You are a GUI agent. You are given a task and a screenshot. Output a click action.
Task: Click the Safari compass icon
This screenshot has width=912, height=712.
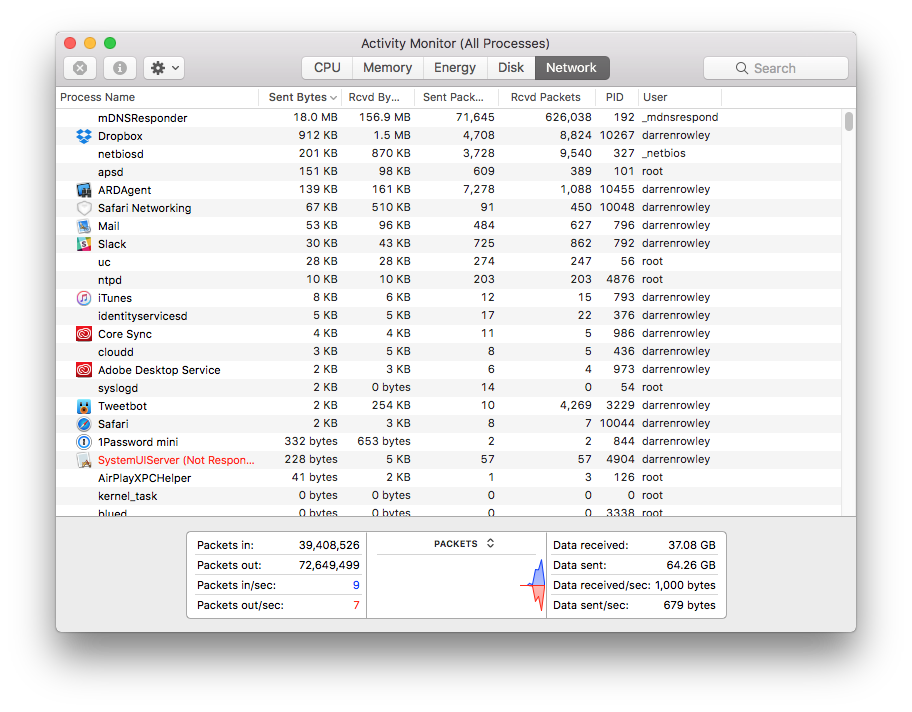pyautogui.click(x=84, y=424)
